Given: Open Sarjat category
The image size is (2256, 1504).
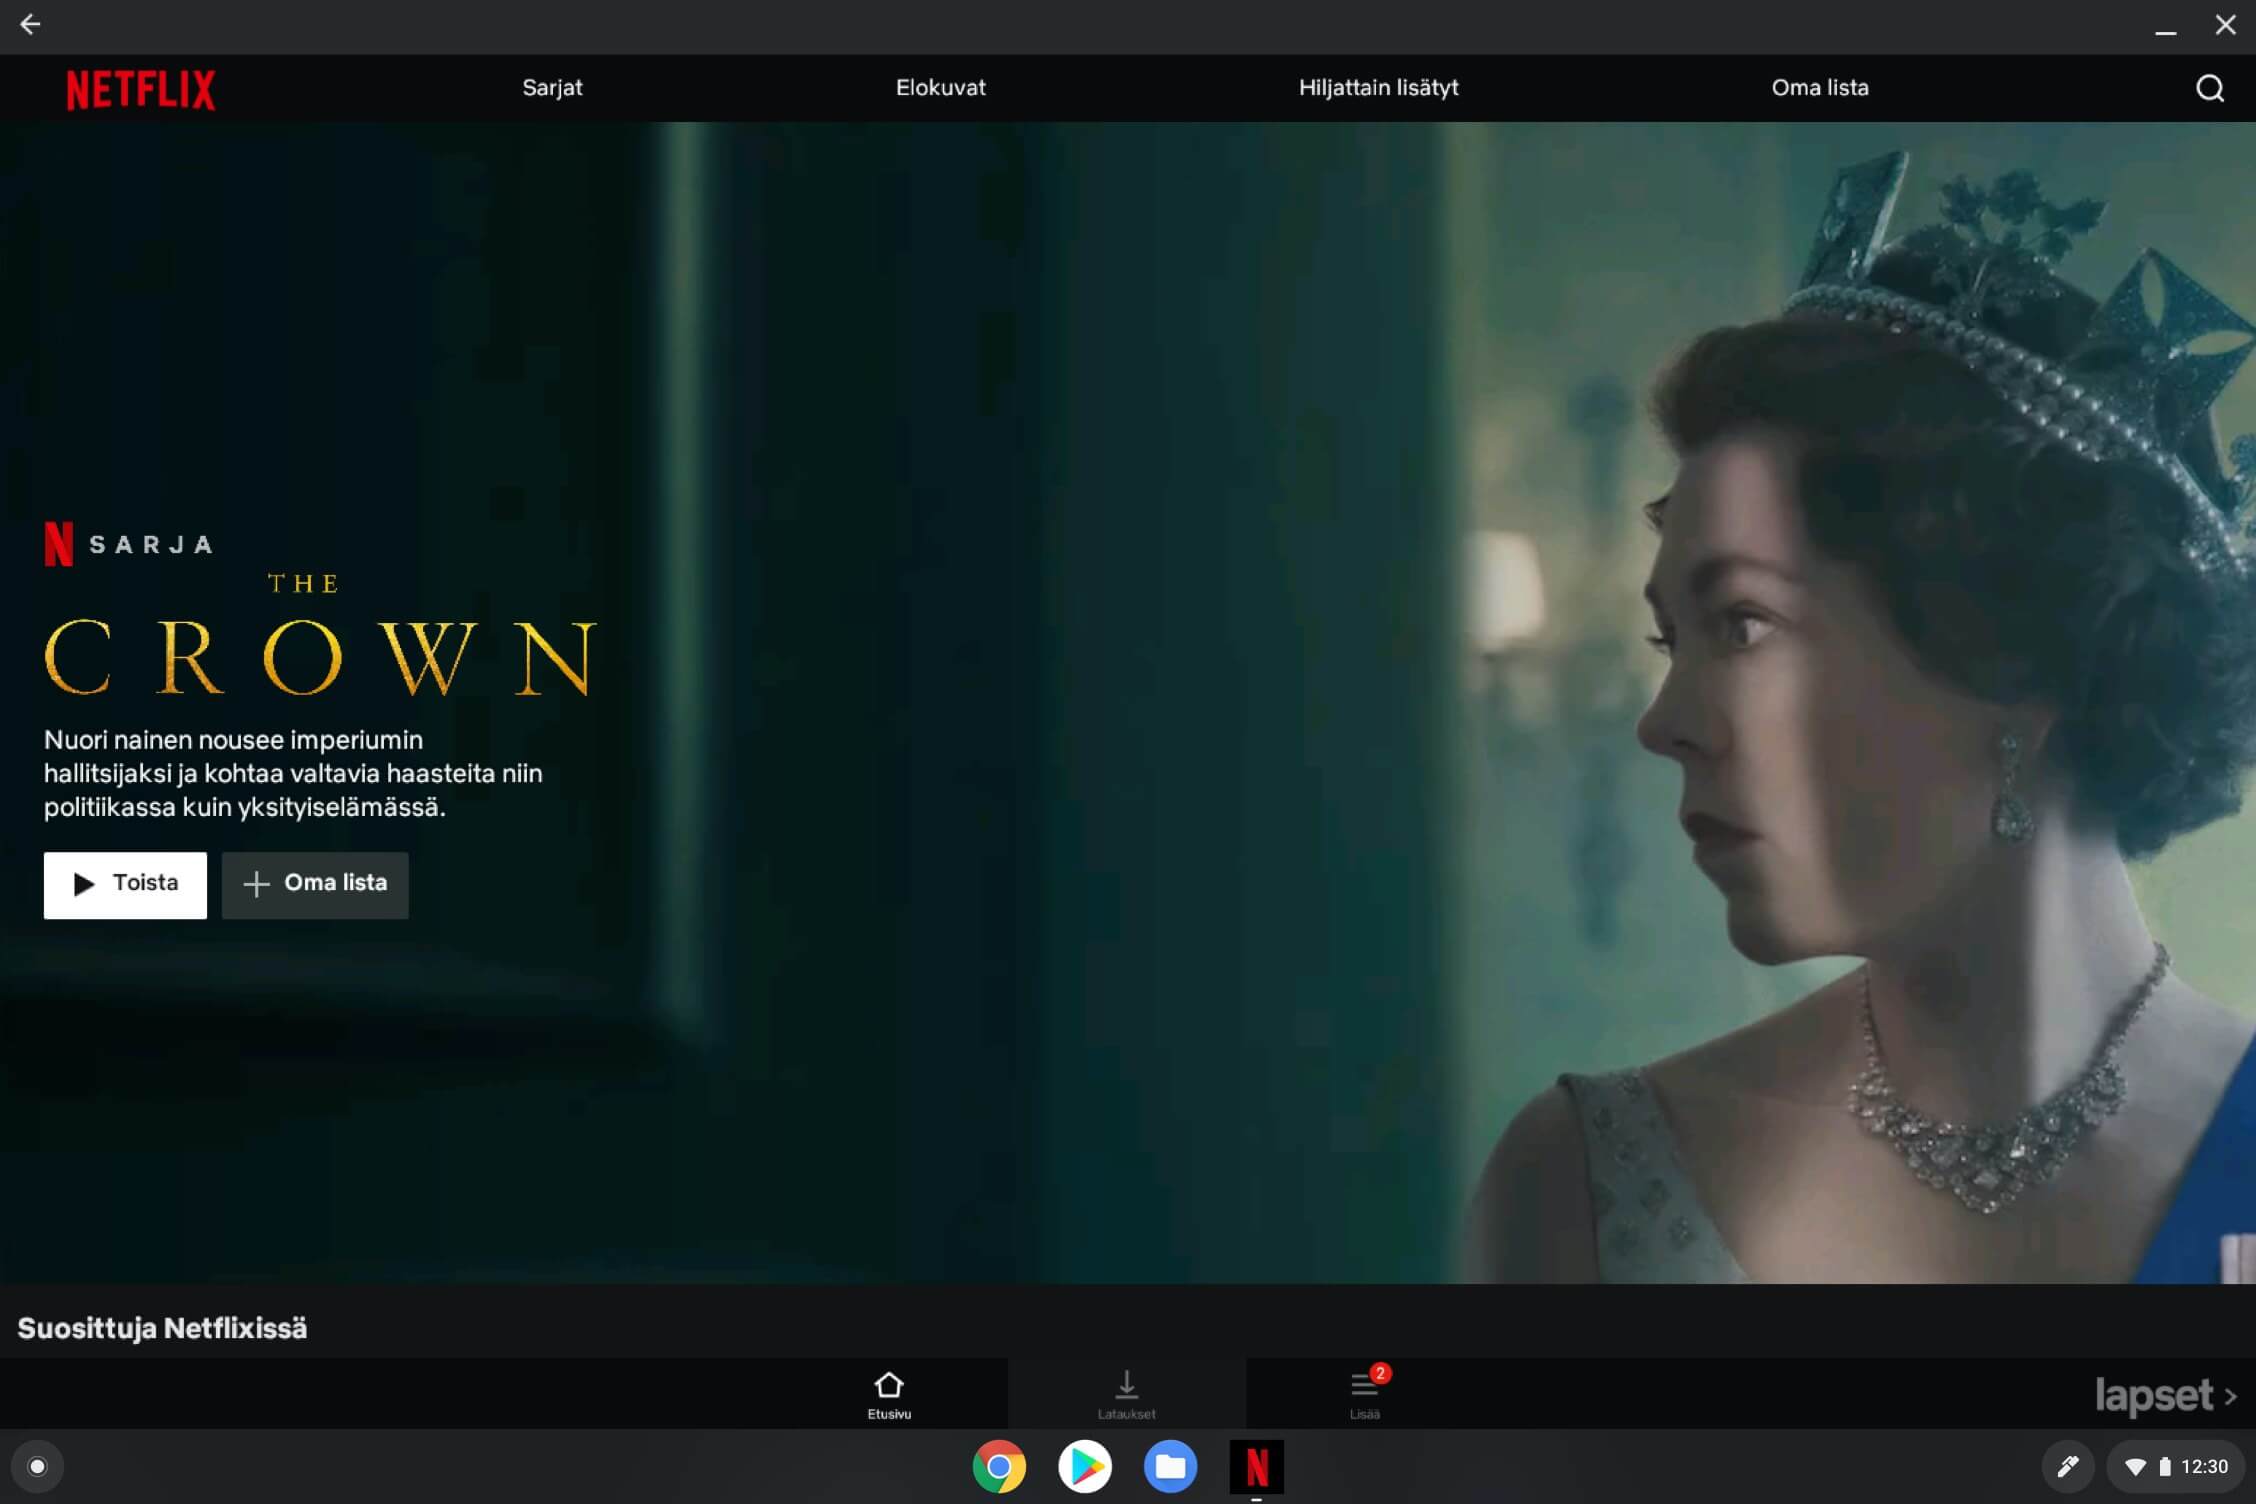Looking at the screenshot, I should 552,88.
